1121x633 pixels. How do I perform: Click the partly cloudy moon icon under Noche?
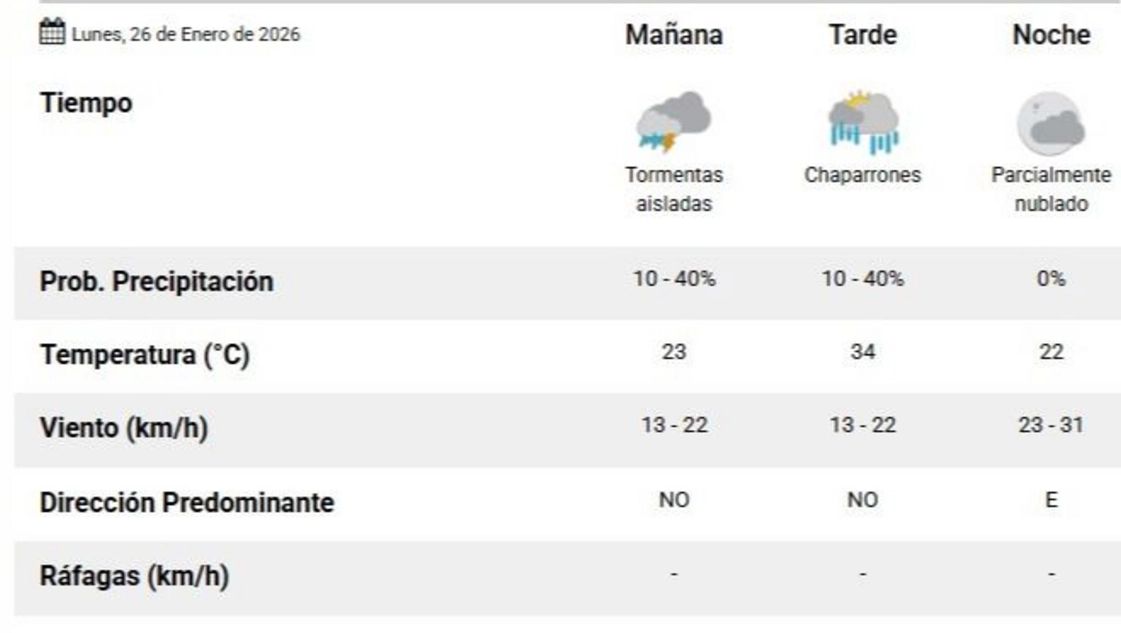(x=1051, y=123)
